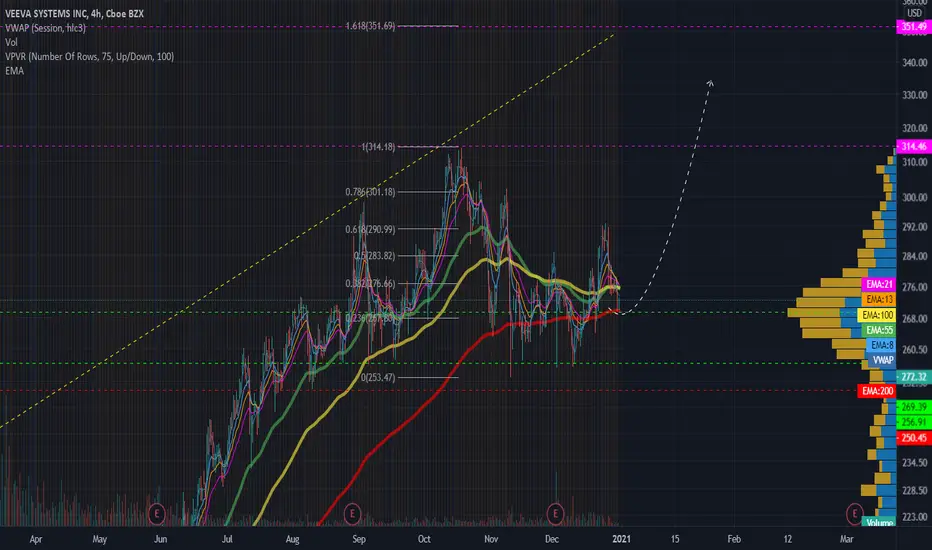Click the green EMA:55 axis label

[879, 330]
